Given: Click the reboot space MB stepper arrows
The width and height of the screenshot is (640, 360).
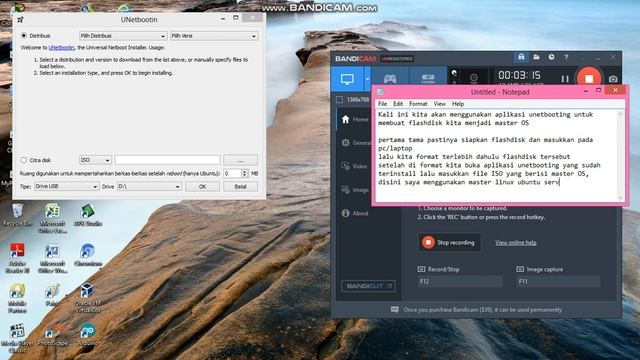Looking at the screenshot, I should [244, 173].
